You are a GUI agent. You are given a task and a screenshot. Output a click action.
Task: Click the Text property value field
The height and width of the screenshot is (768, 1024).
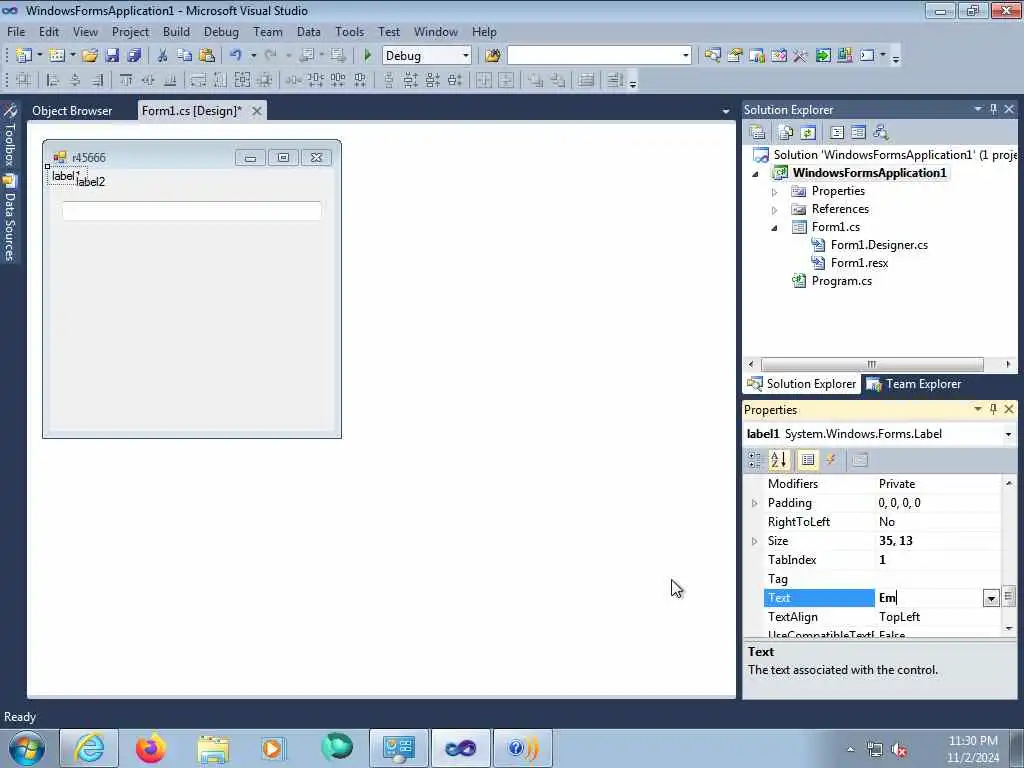point(929,598)
